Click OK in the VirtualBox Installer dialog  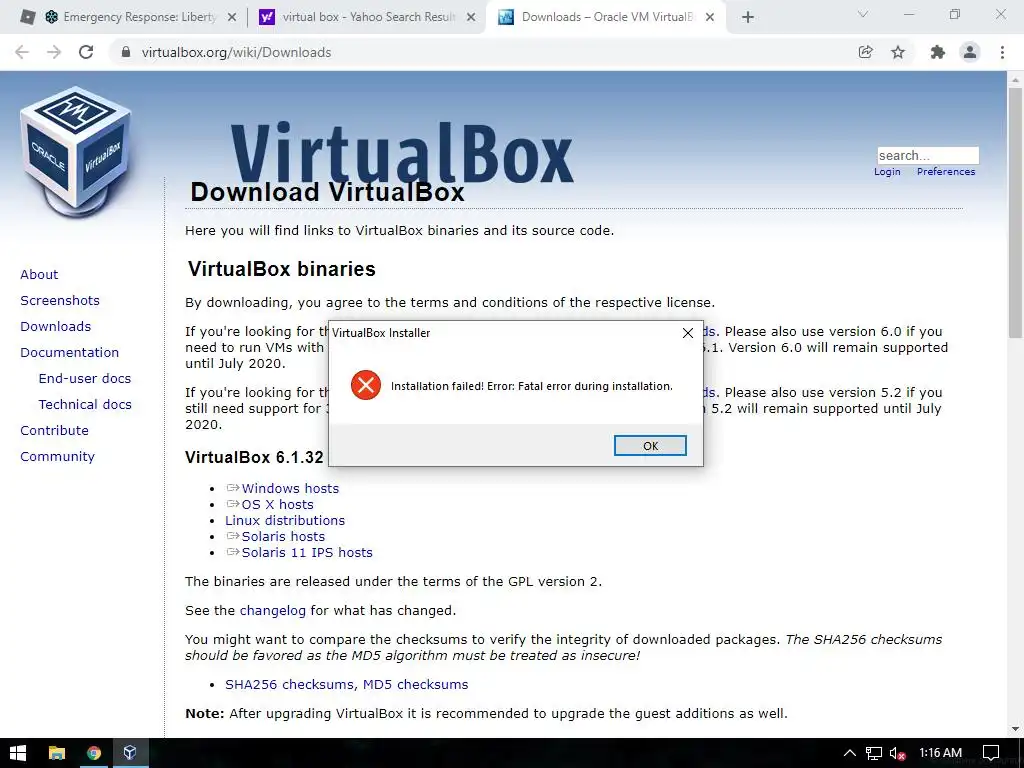tap(650, 445)
